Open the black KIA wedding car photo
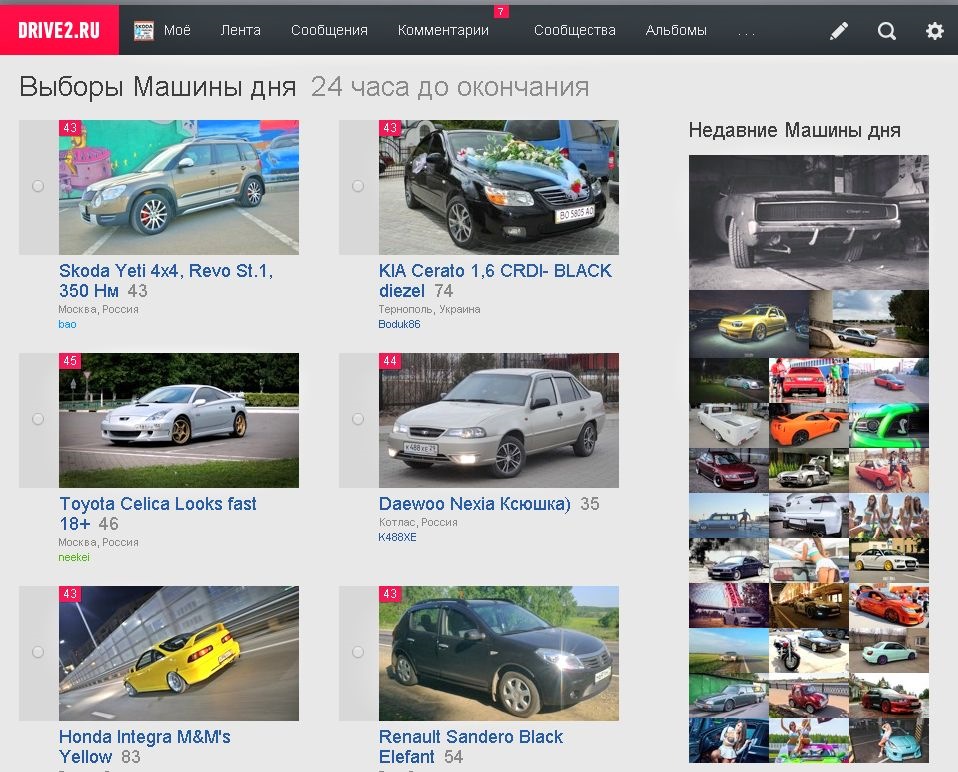Image resolution: width=958 pixels, height=772 pixels. 499,188
